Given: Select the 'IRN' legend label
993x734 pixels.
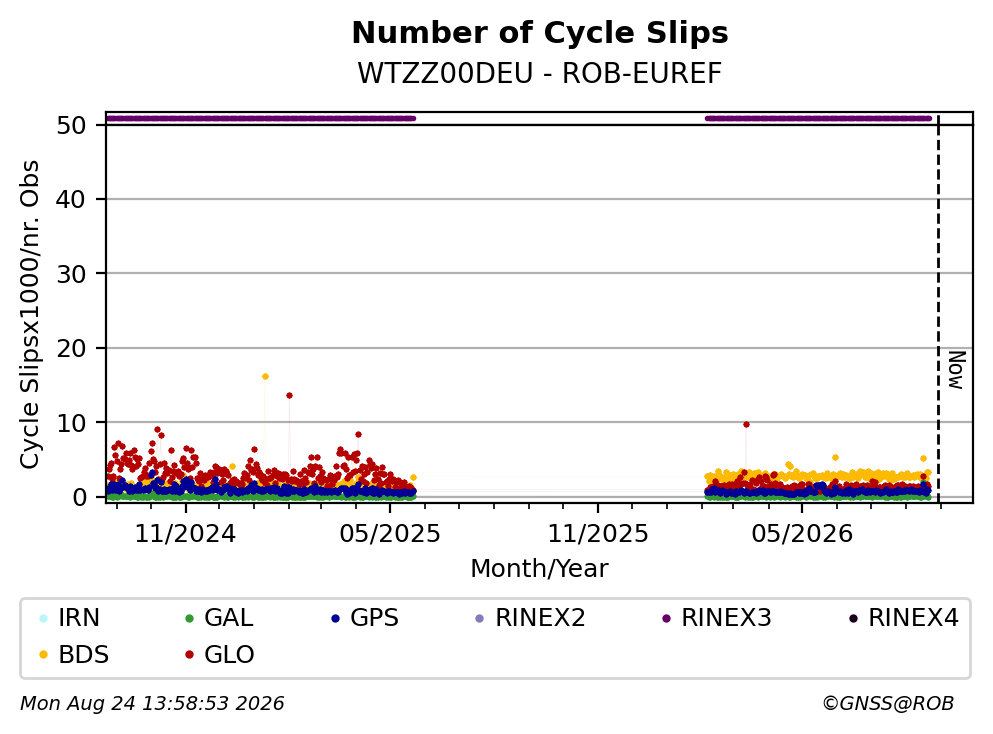Looking at the screenshot, I should click(79, 618).
